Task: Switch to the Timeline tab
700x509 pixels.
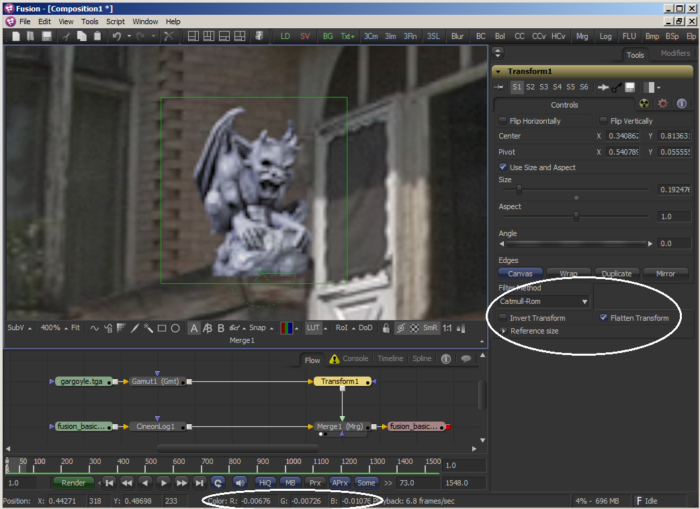Action: pyautogui.click(x=390, y=359)
